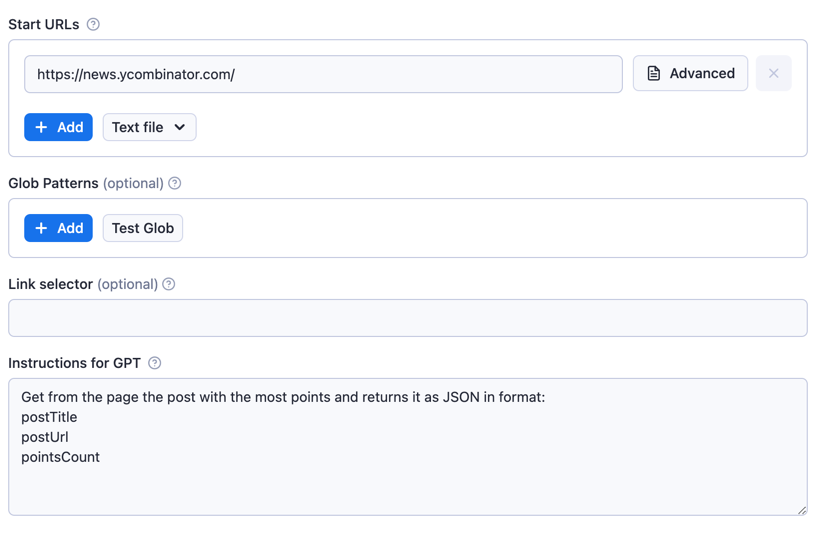Show help for Instructions for GPT
829x533 pixels.
[x=155, y=363]
